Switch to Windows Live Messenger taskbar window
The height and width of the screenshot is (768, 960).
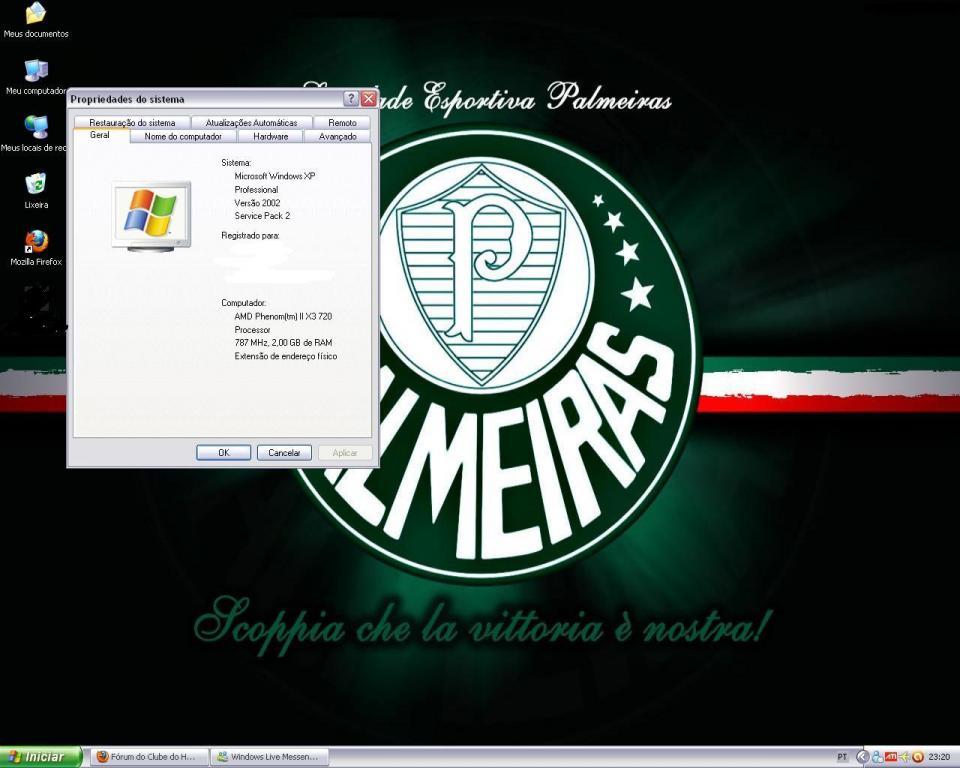point(270,757)
